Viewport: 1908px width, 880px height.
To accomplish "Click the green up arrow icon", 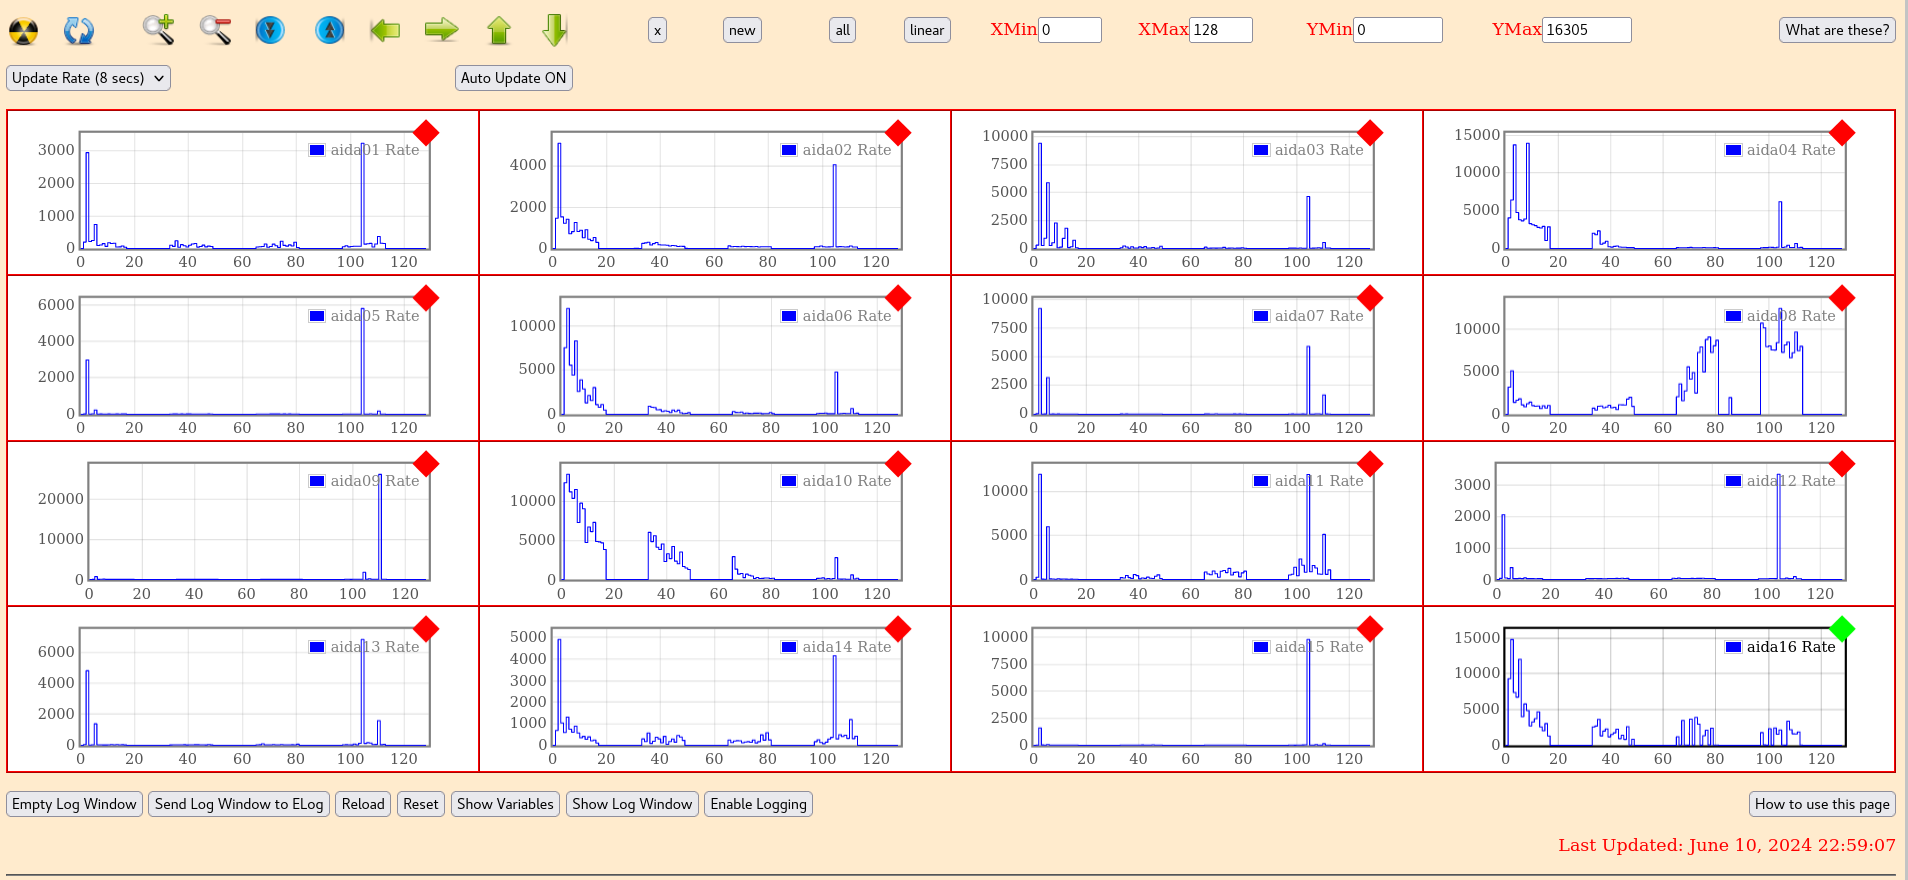I will [499, 30].
